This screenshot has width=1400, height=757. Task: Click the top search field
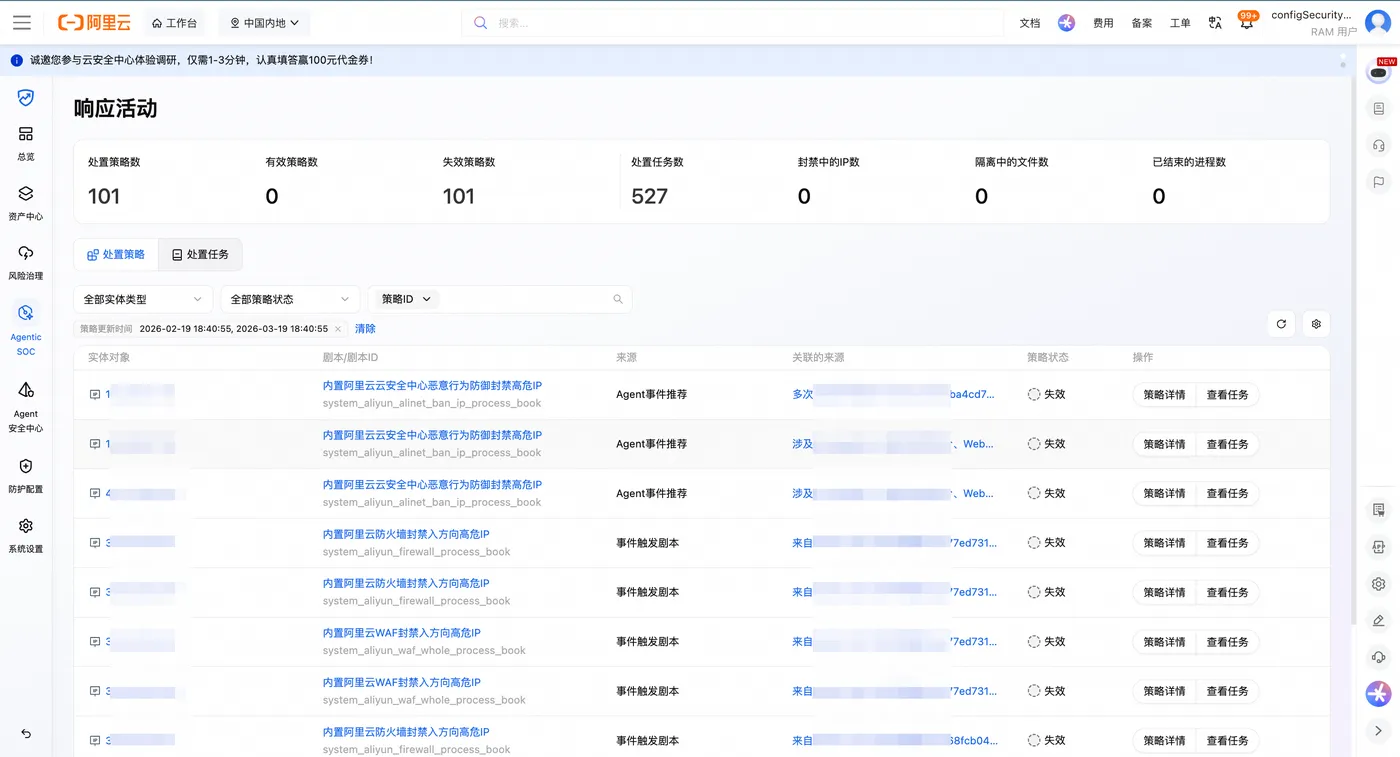coord(732,23)
